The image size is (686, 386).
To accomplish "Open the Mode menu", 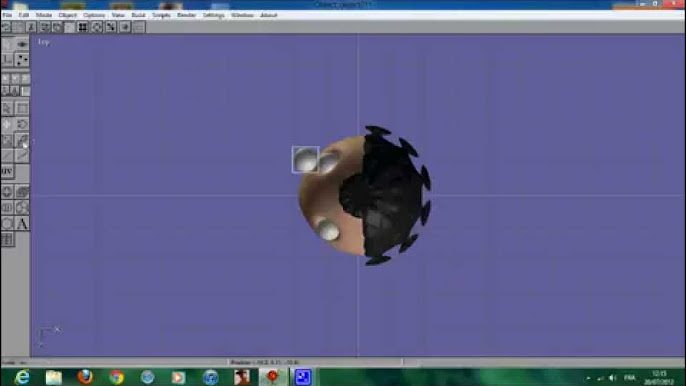I will click(44, 15).
